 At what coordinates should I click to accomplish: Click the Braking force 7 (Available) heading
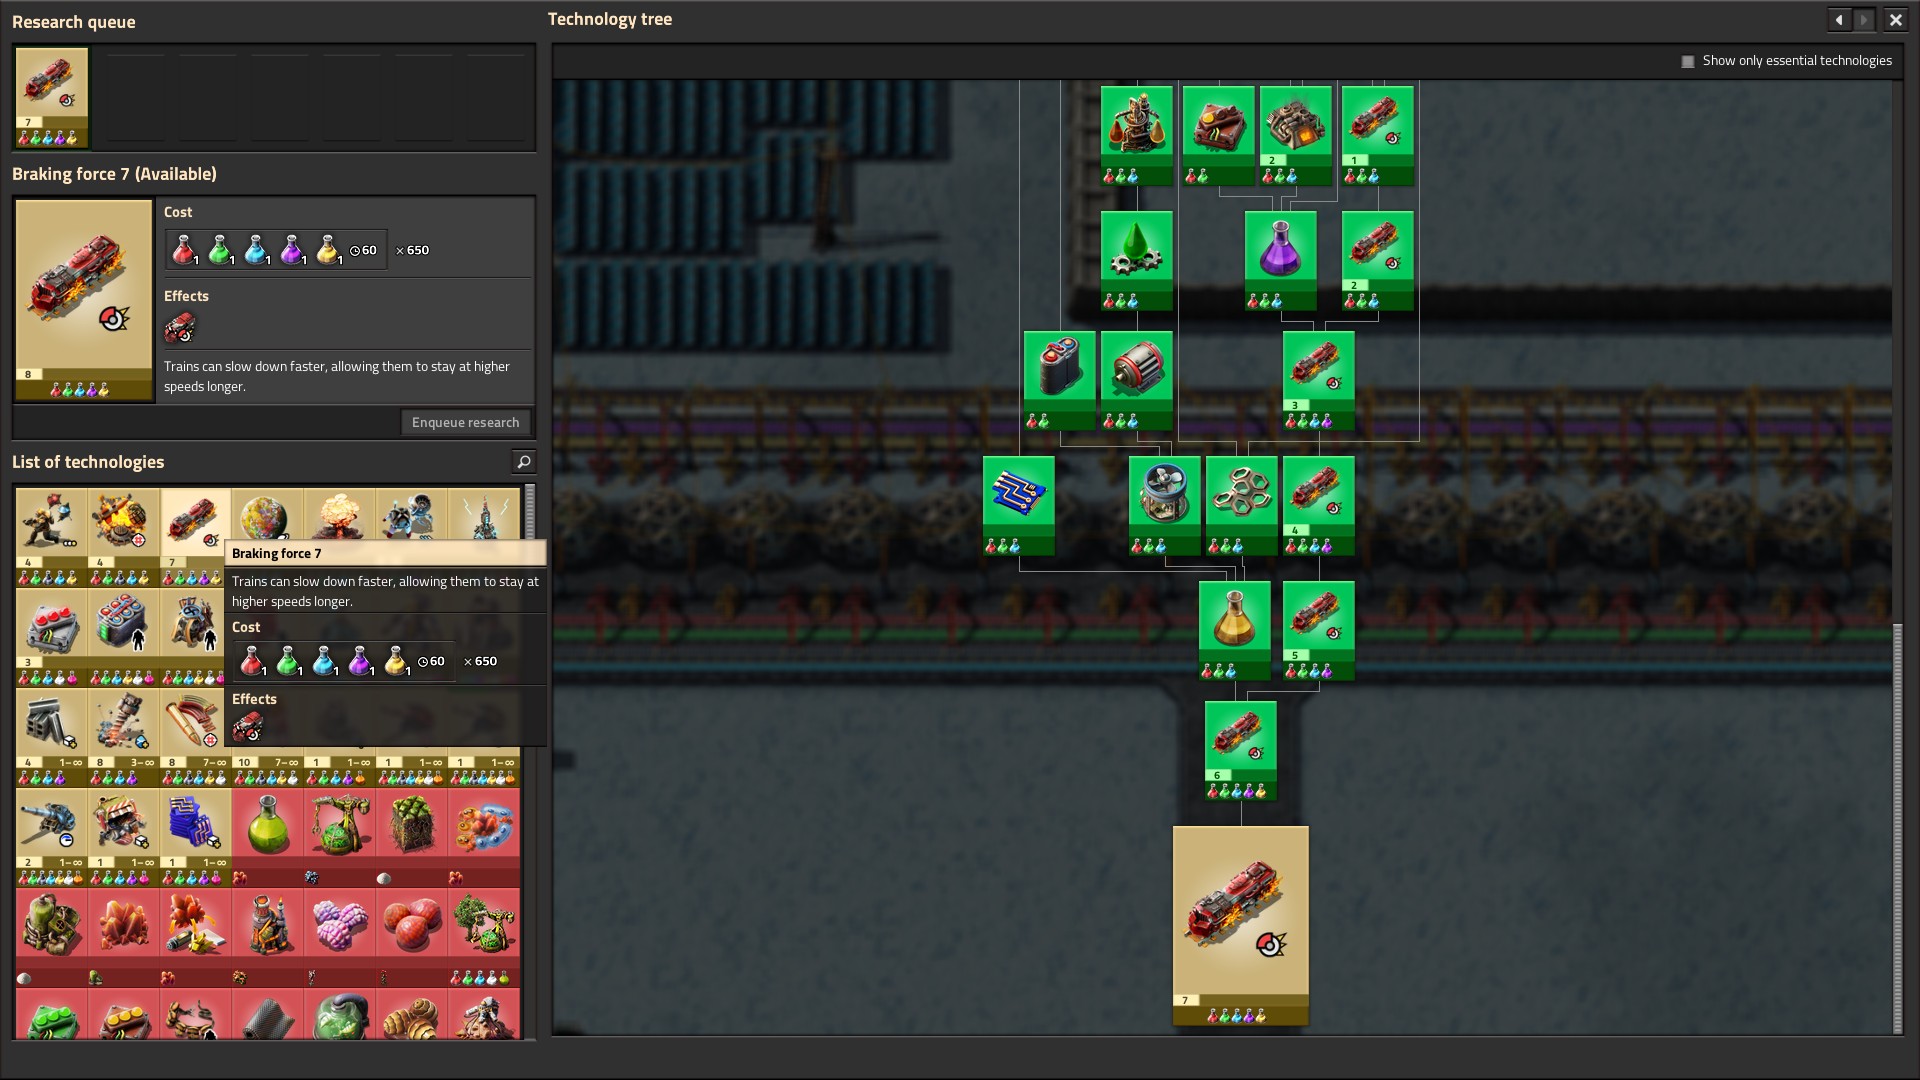tap(114, 174)
